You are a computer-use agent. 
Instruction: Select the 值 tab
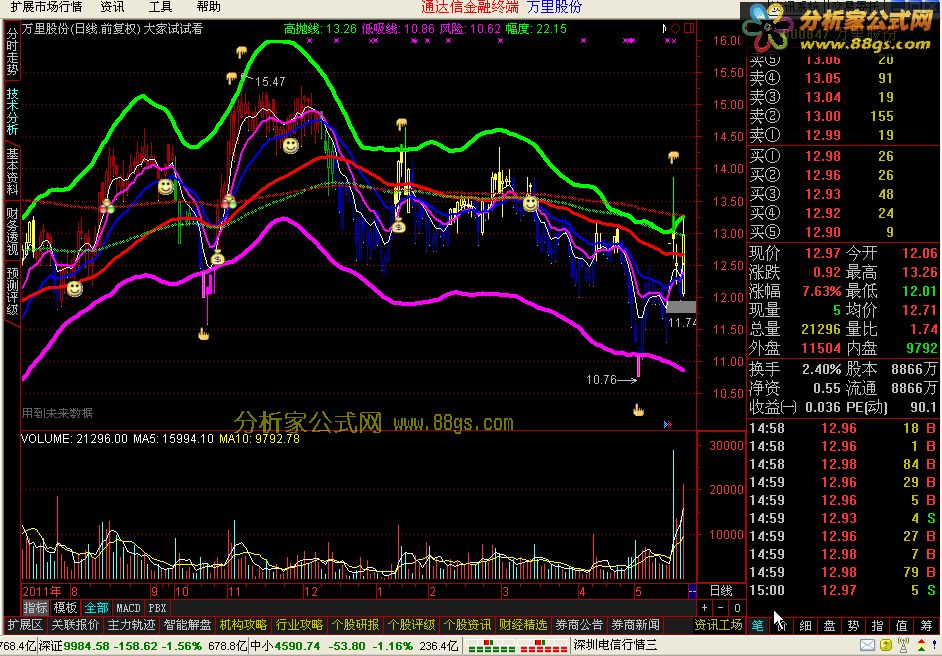tap(902, 625)
